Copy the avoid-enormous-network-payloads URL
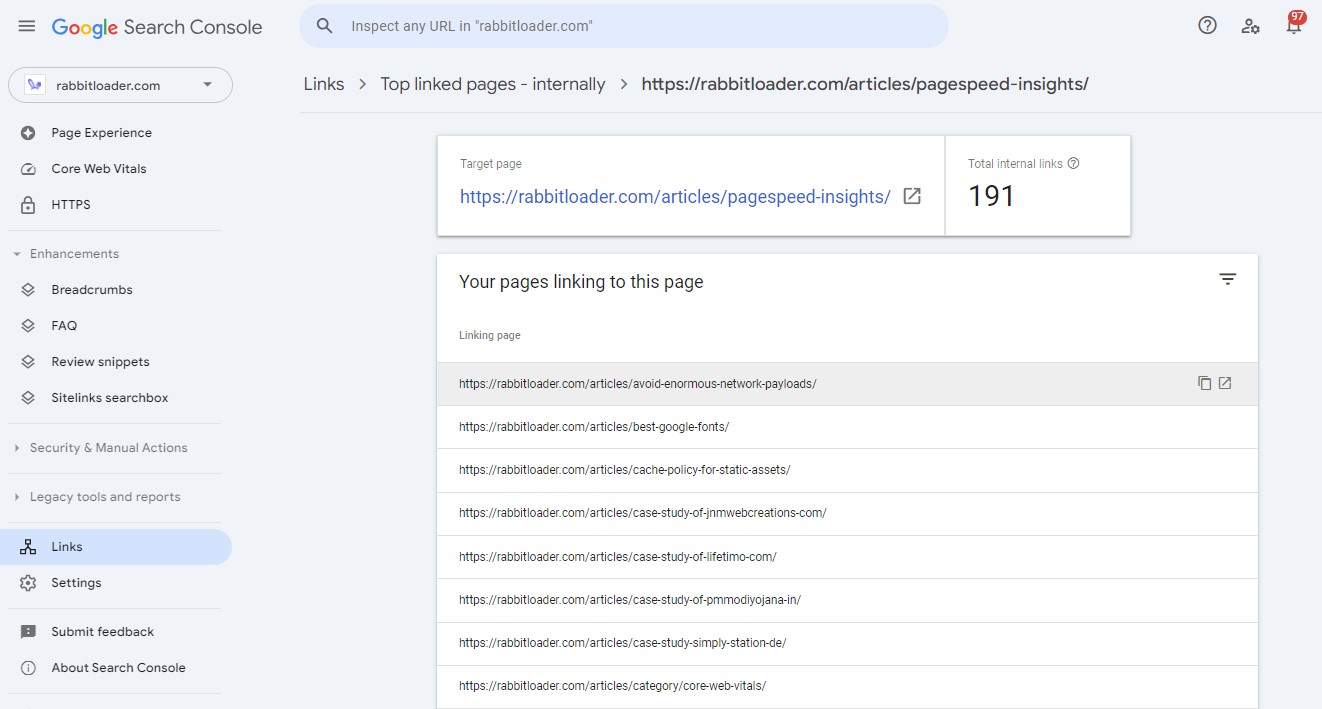This screenshot has height=709, width=1322. pos(1204,383)
